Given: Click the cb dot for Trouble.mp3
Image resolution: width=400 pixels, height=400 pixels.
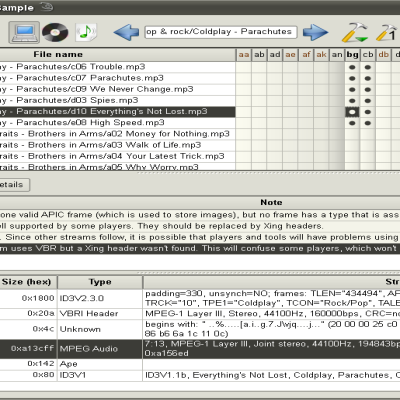Looking at the screenshot, I should 368,67.
